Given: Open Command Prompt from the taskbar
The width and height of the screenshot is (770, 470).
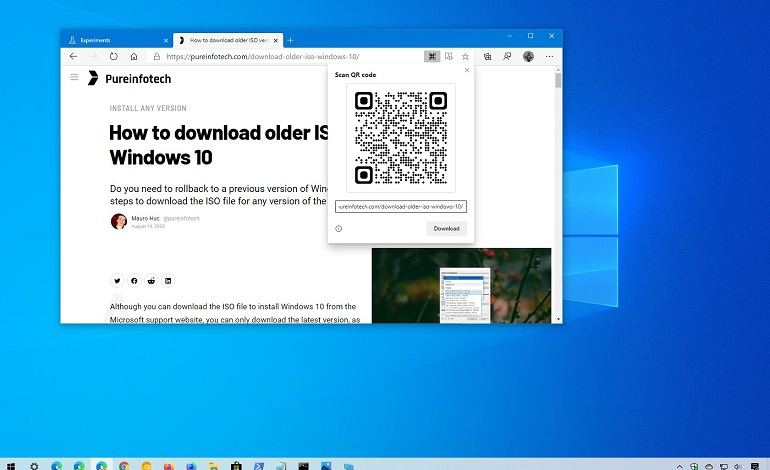Looking at the screenshot, I should (x=303, y=466).
